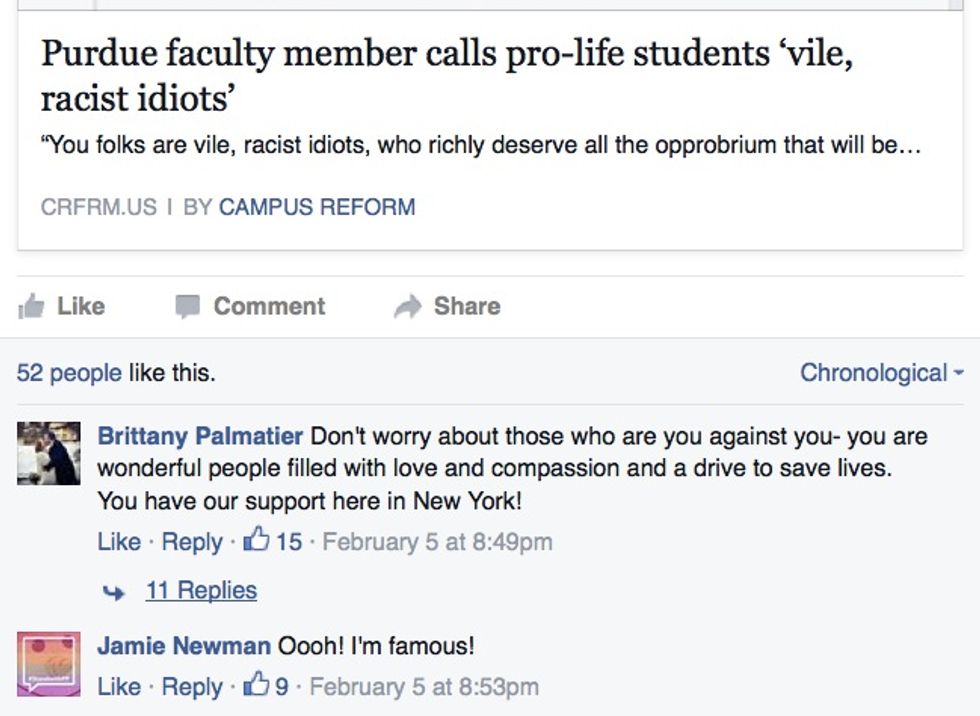Reply to Brittany Palmatier's comment
This screenshot has height=716, width=980.
192,542
